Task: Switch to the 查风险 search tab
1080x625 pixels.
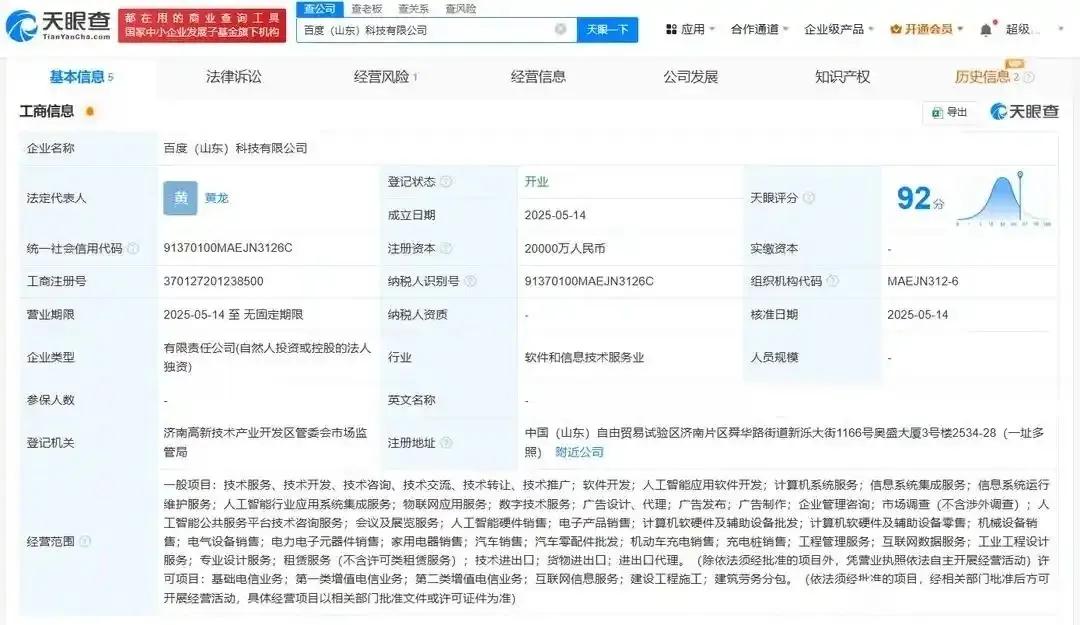Action: [461, 9]
